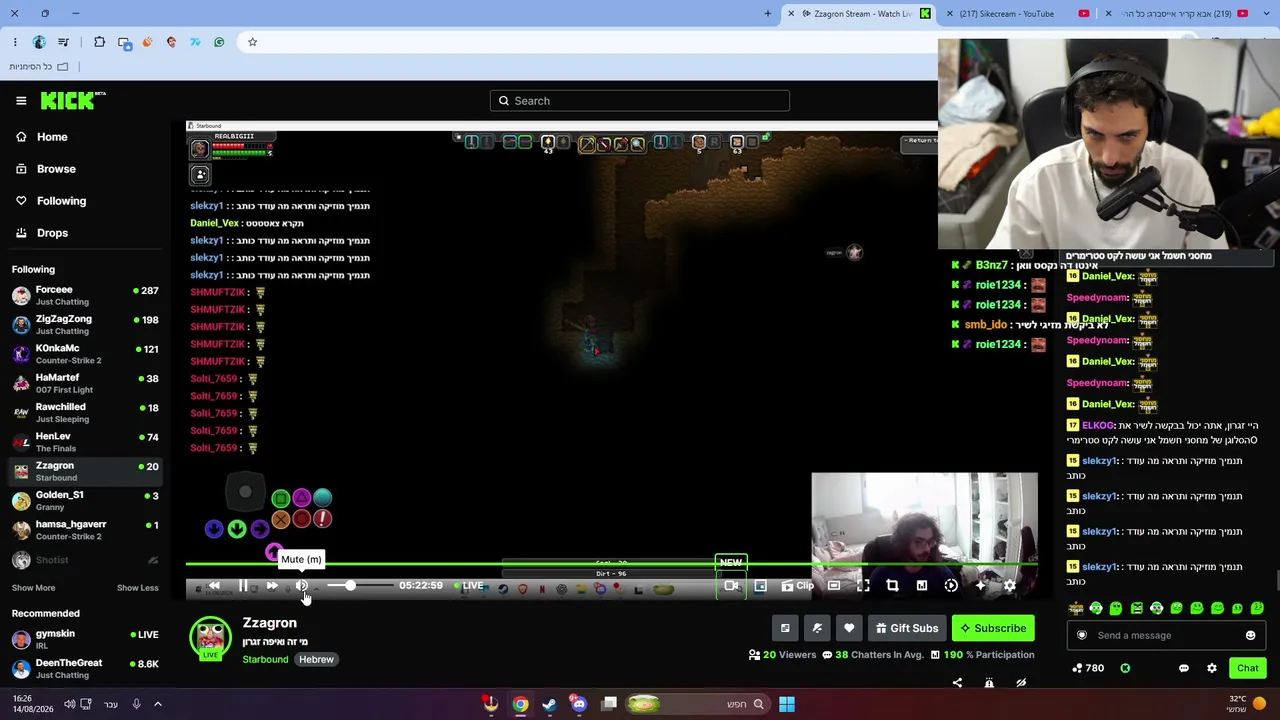Open chat settings gear

1212,668
